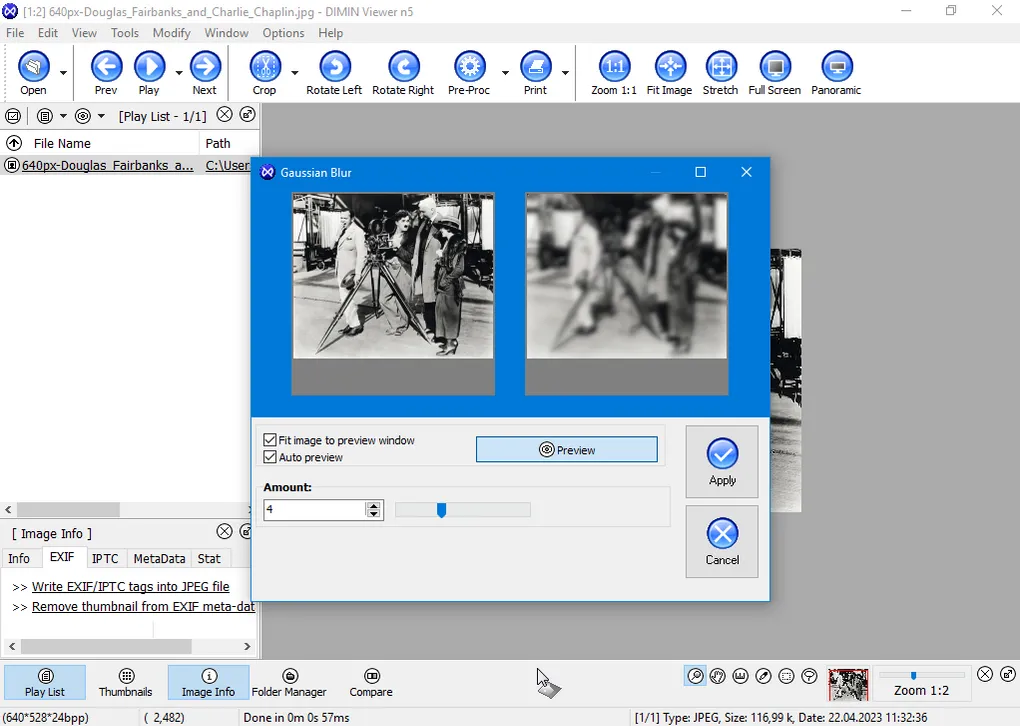Click the Zoom 1:1 icon
The width and height of the screenshot is (1020, 726).
click(x=613, y=67)
